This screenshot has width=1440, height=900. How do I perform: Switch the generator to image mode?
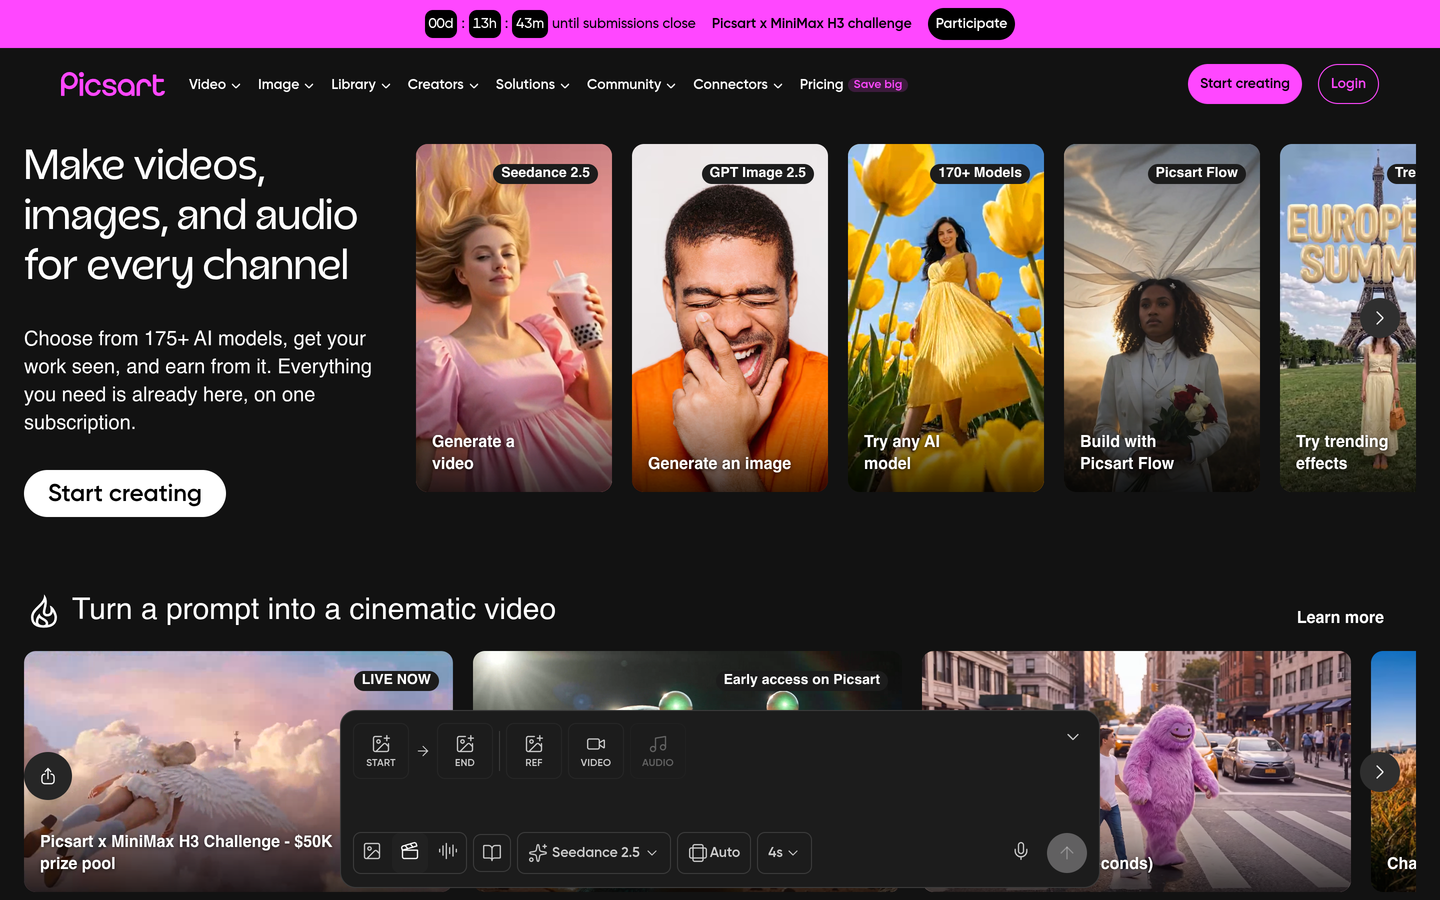(372, 852)
